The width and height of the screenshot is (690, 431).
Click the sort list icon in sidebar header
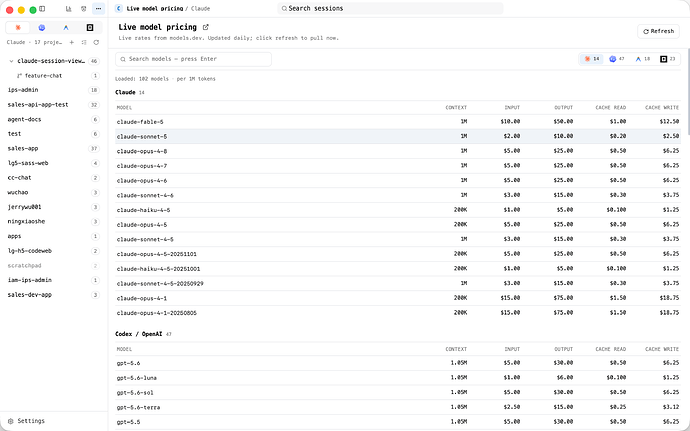(x=84, y=42)
